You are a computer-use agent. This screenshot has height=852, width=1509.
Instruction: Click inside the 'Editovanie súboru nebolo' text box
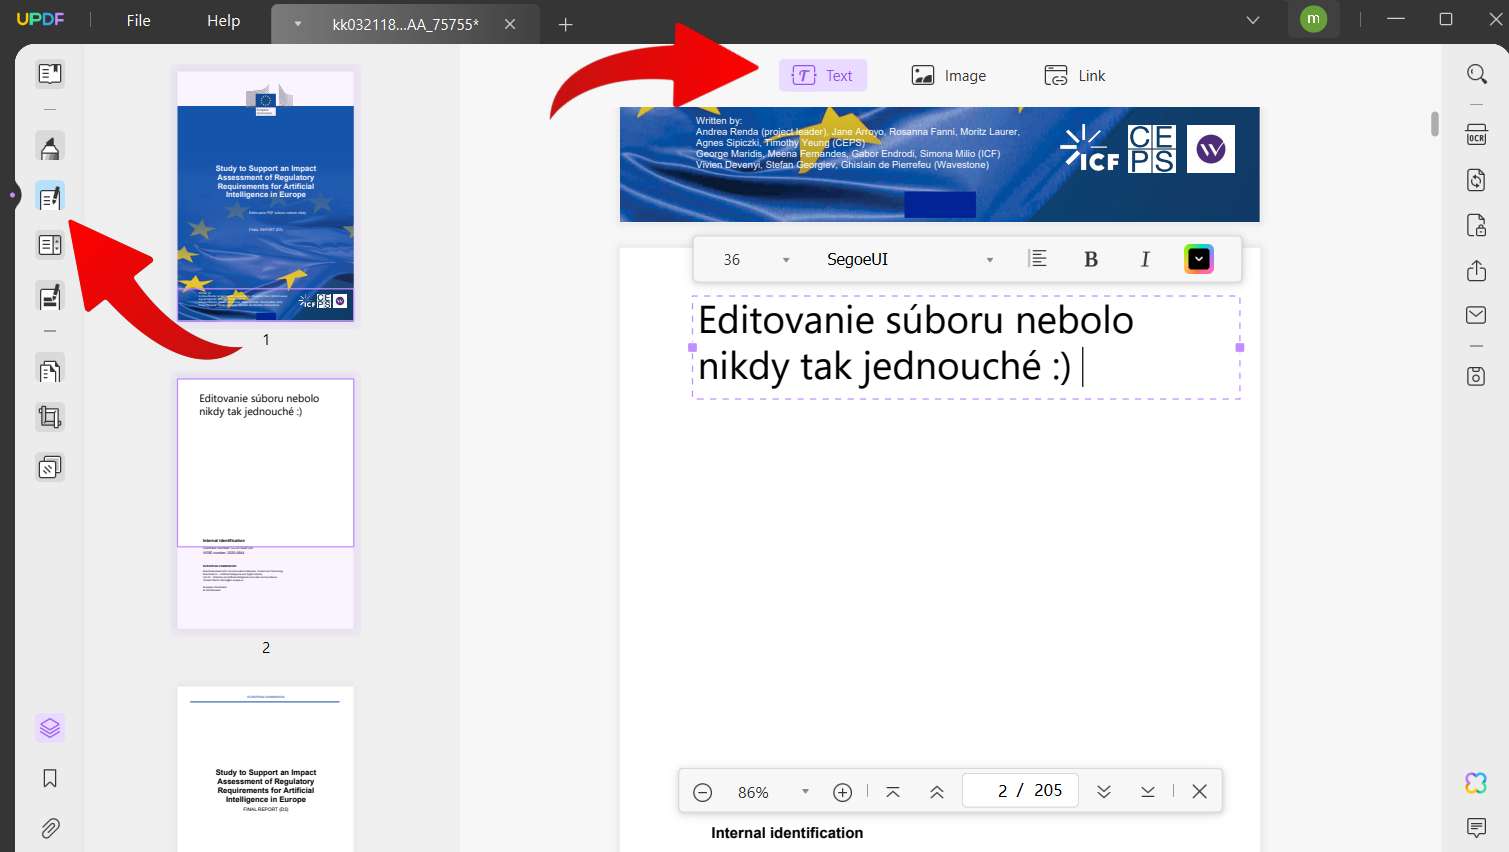pyautogui.click(x=966, y=347)
